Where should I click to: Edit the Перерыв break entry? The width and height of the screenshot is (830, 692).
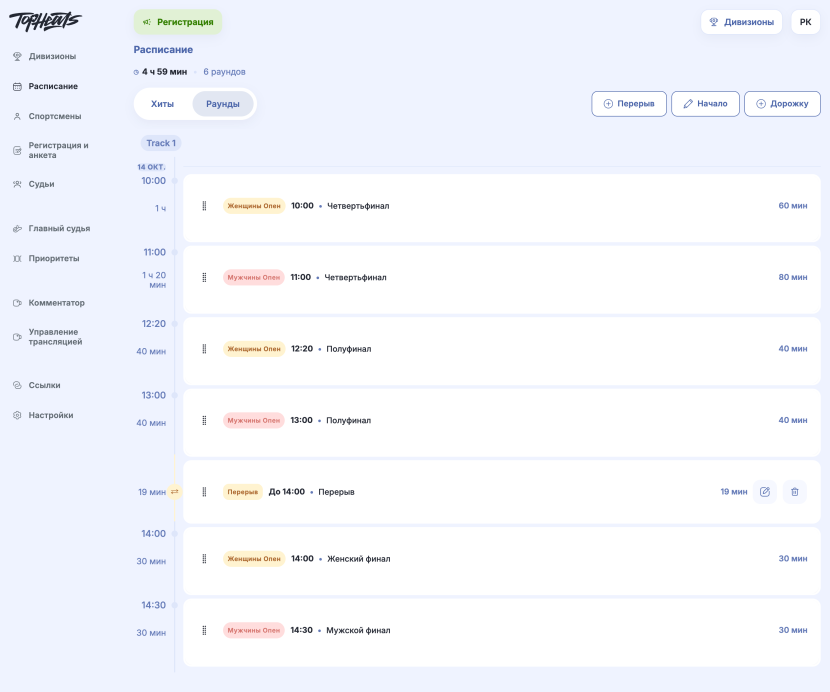[765, 492]
